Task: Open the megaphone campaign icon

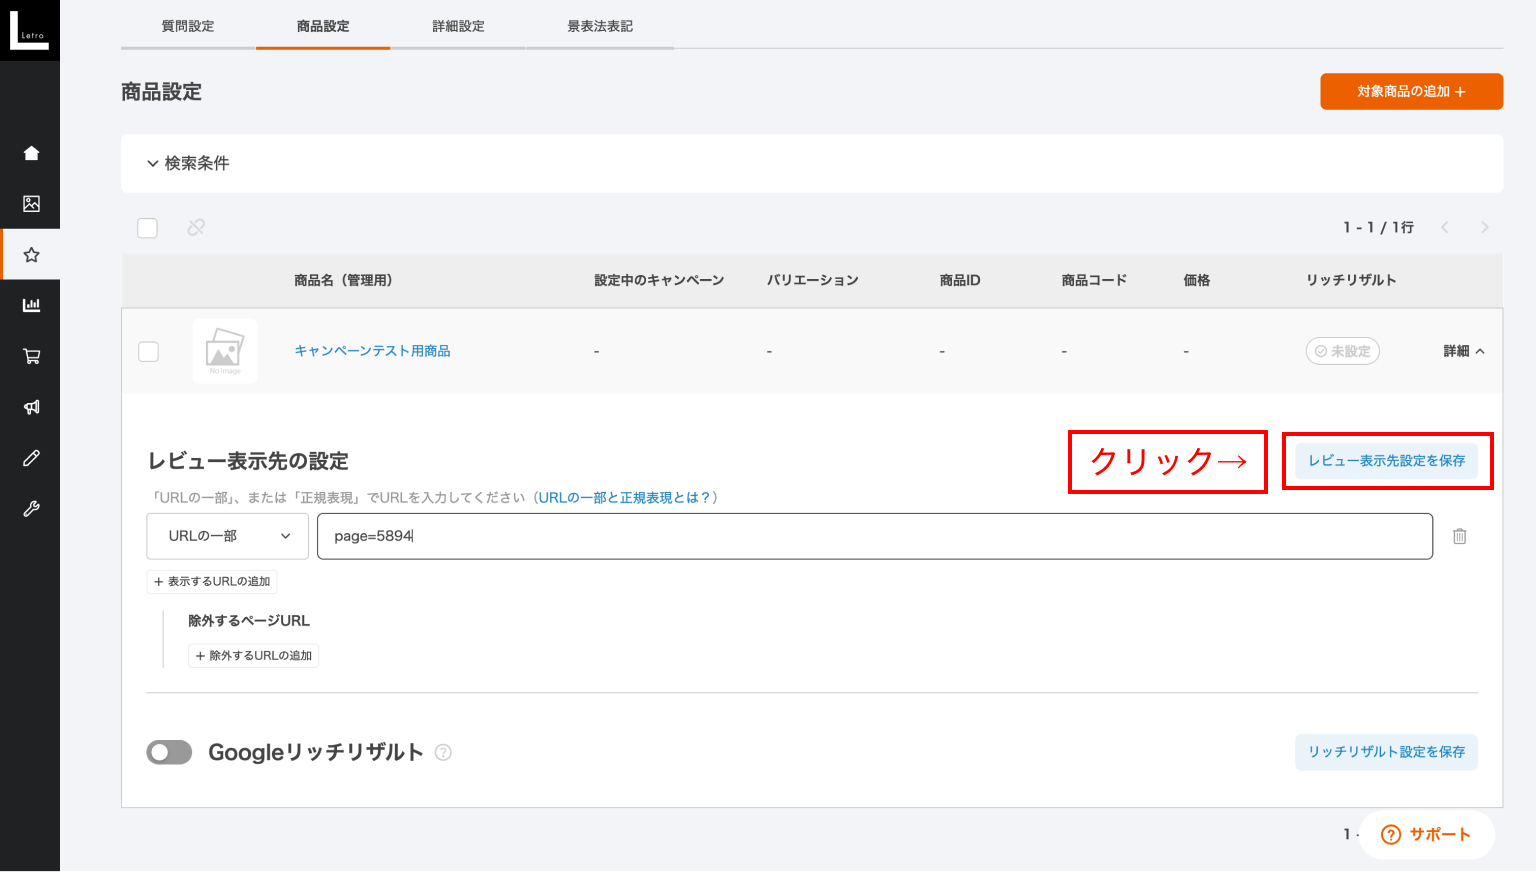Action: click(31, 407)
